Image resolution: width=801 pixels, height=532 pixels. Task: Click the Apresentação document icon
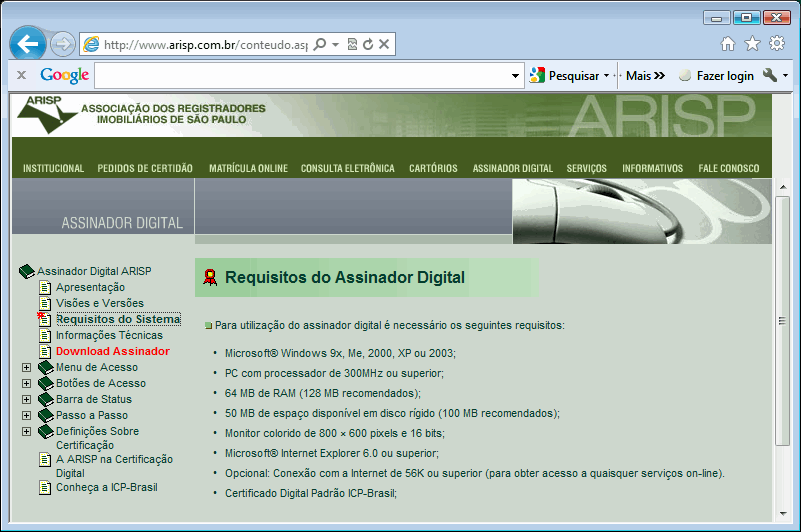[x=45, y=287]
